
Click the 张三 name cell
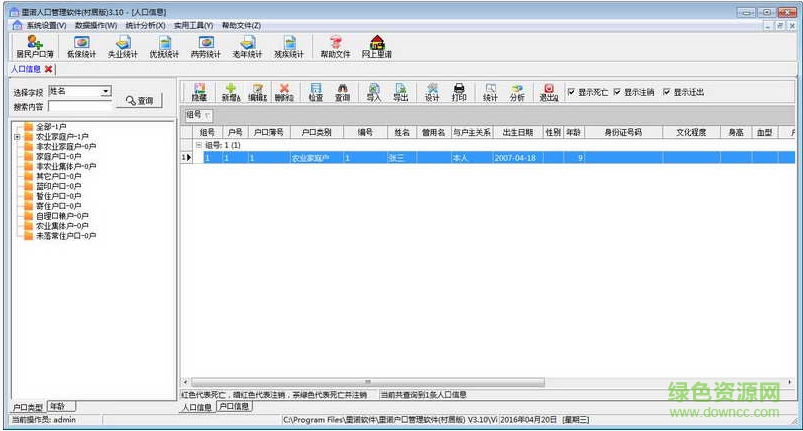pos(402,158)
